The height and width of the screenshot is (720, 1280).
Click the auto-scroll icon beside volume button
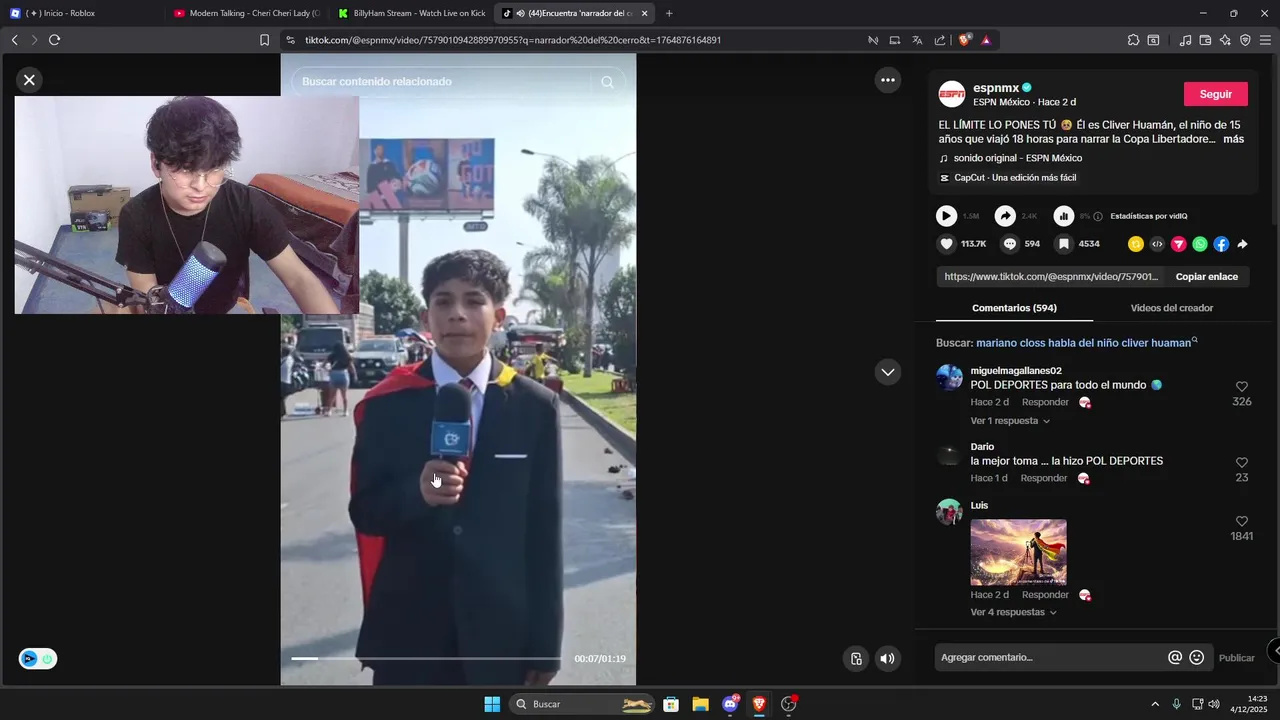pos(856,658)
